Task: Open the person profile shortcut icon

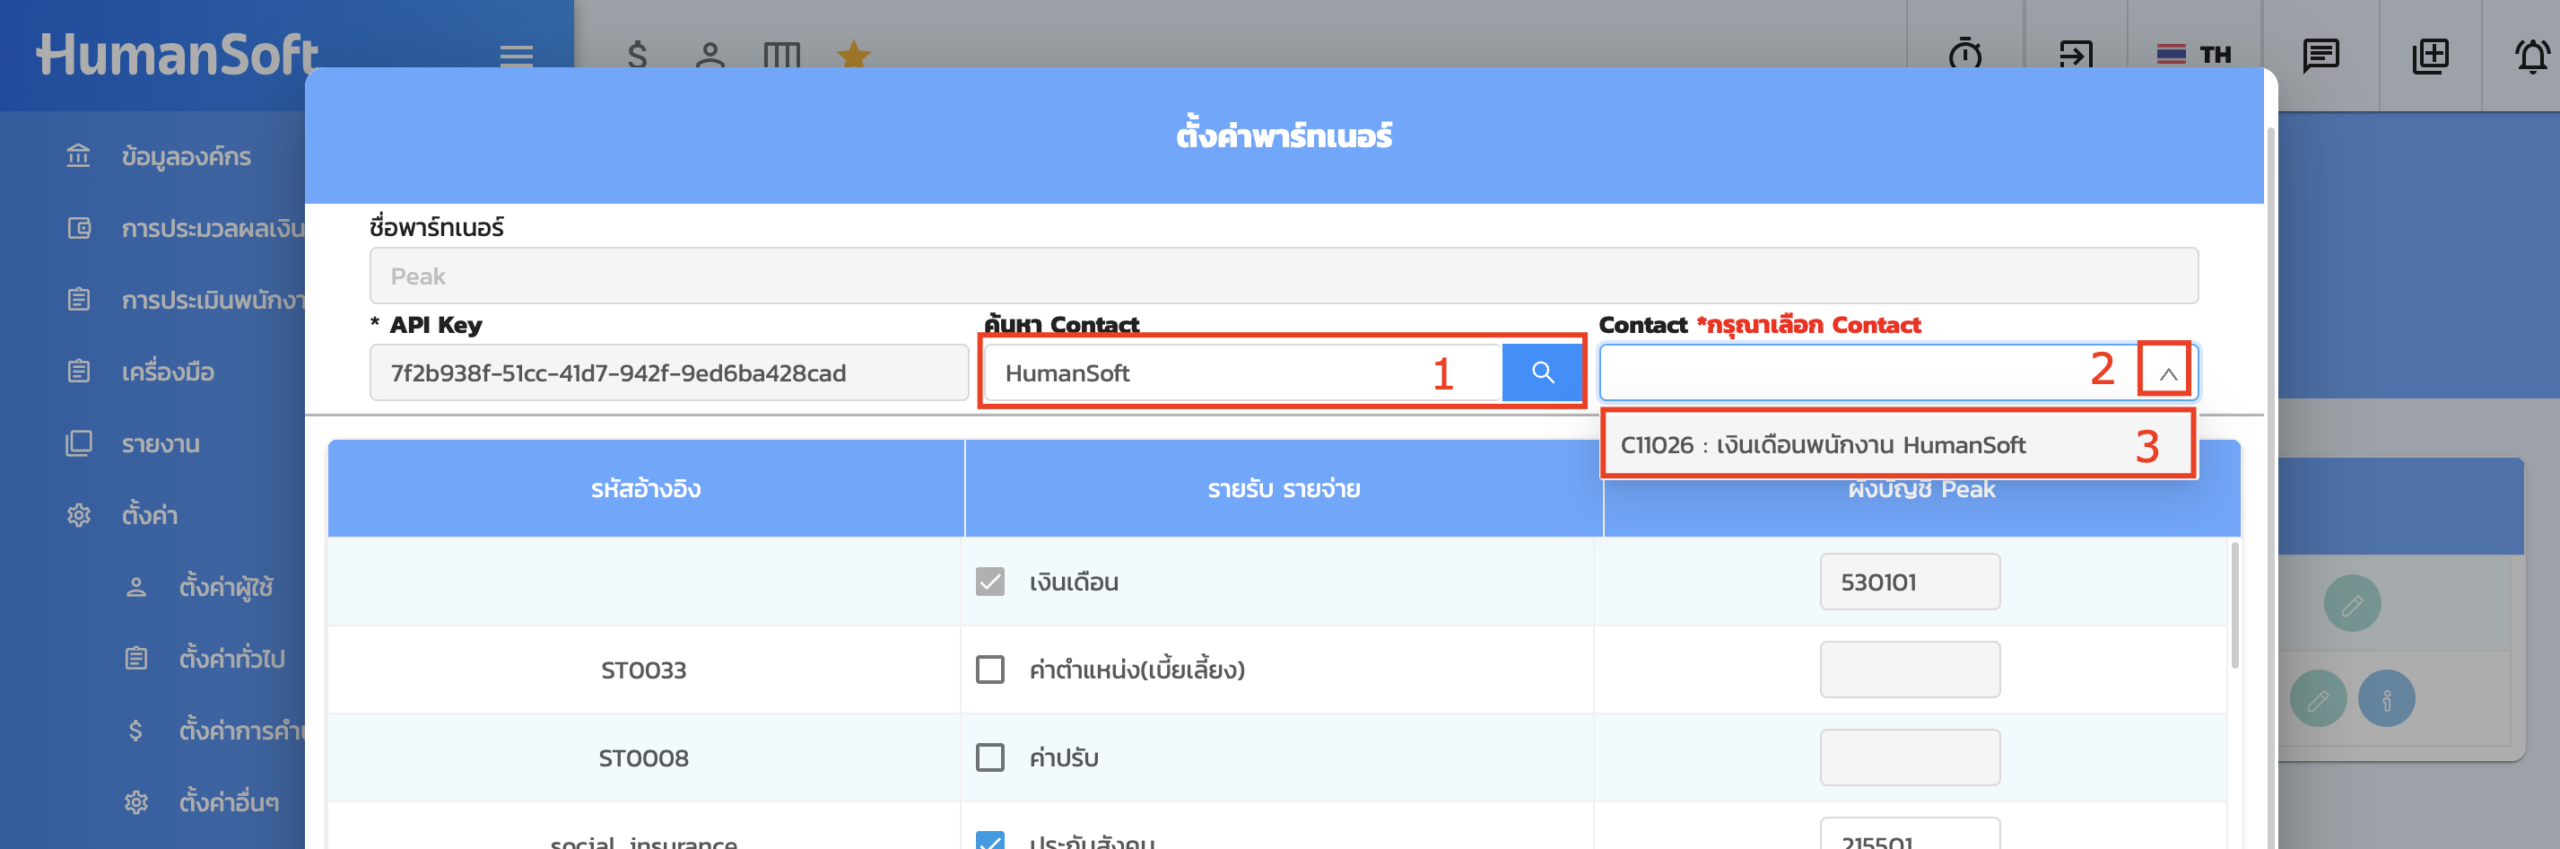Action: tap(710, 55)
